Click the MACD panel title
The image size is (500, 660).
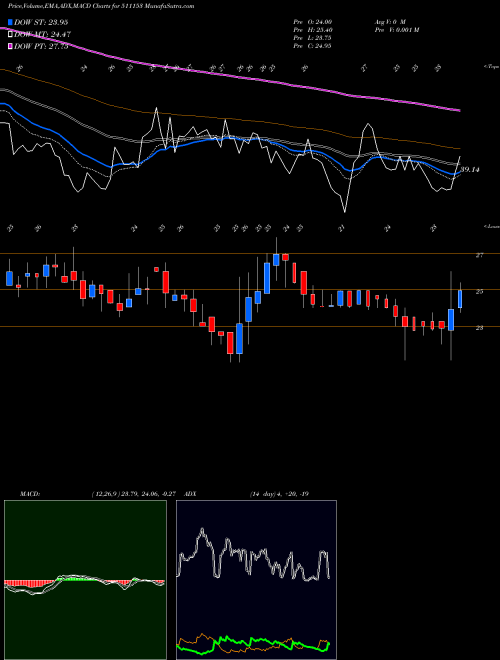click(29, 494)
